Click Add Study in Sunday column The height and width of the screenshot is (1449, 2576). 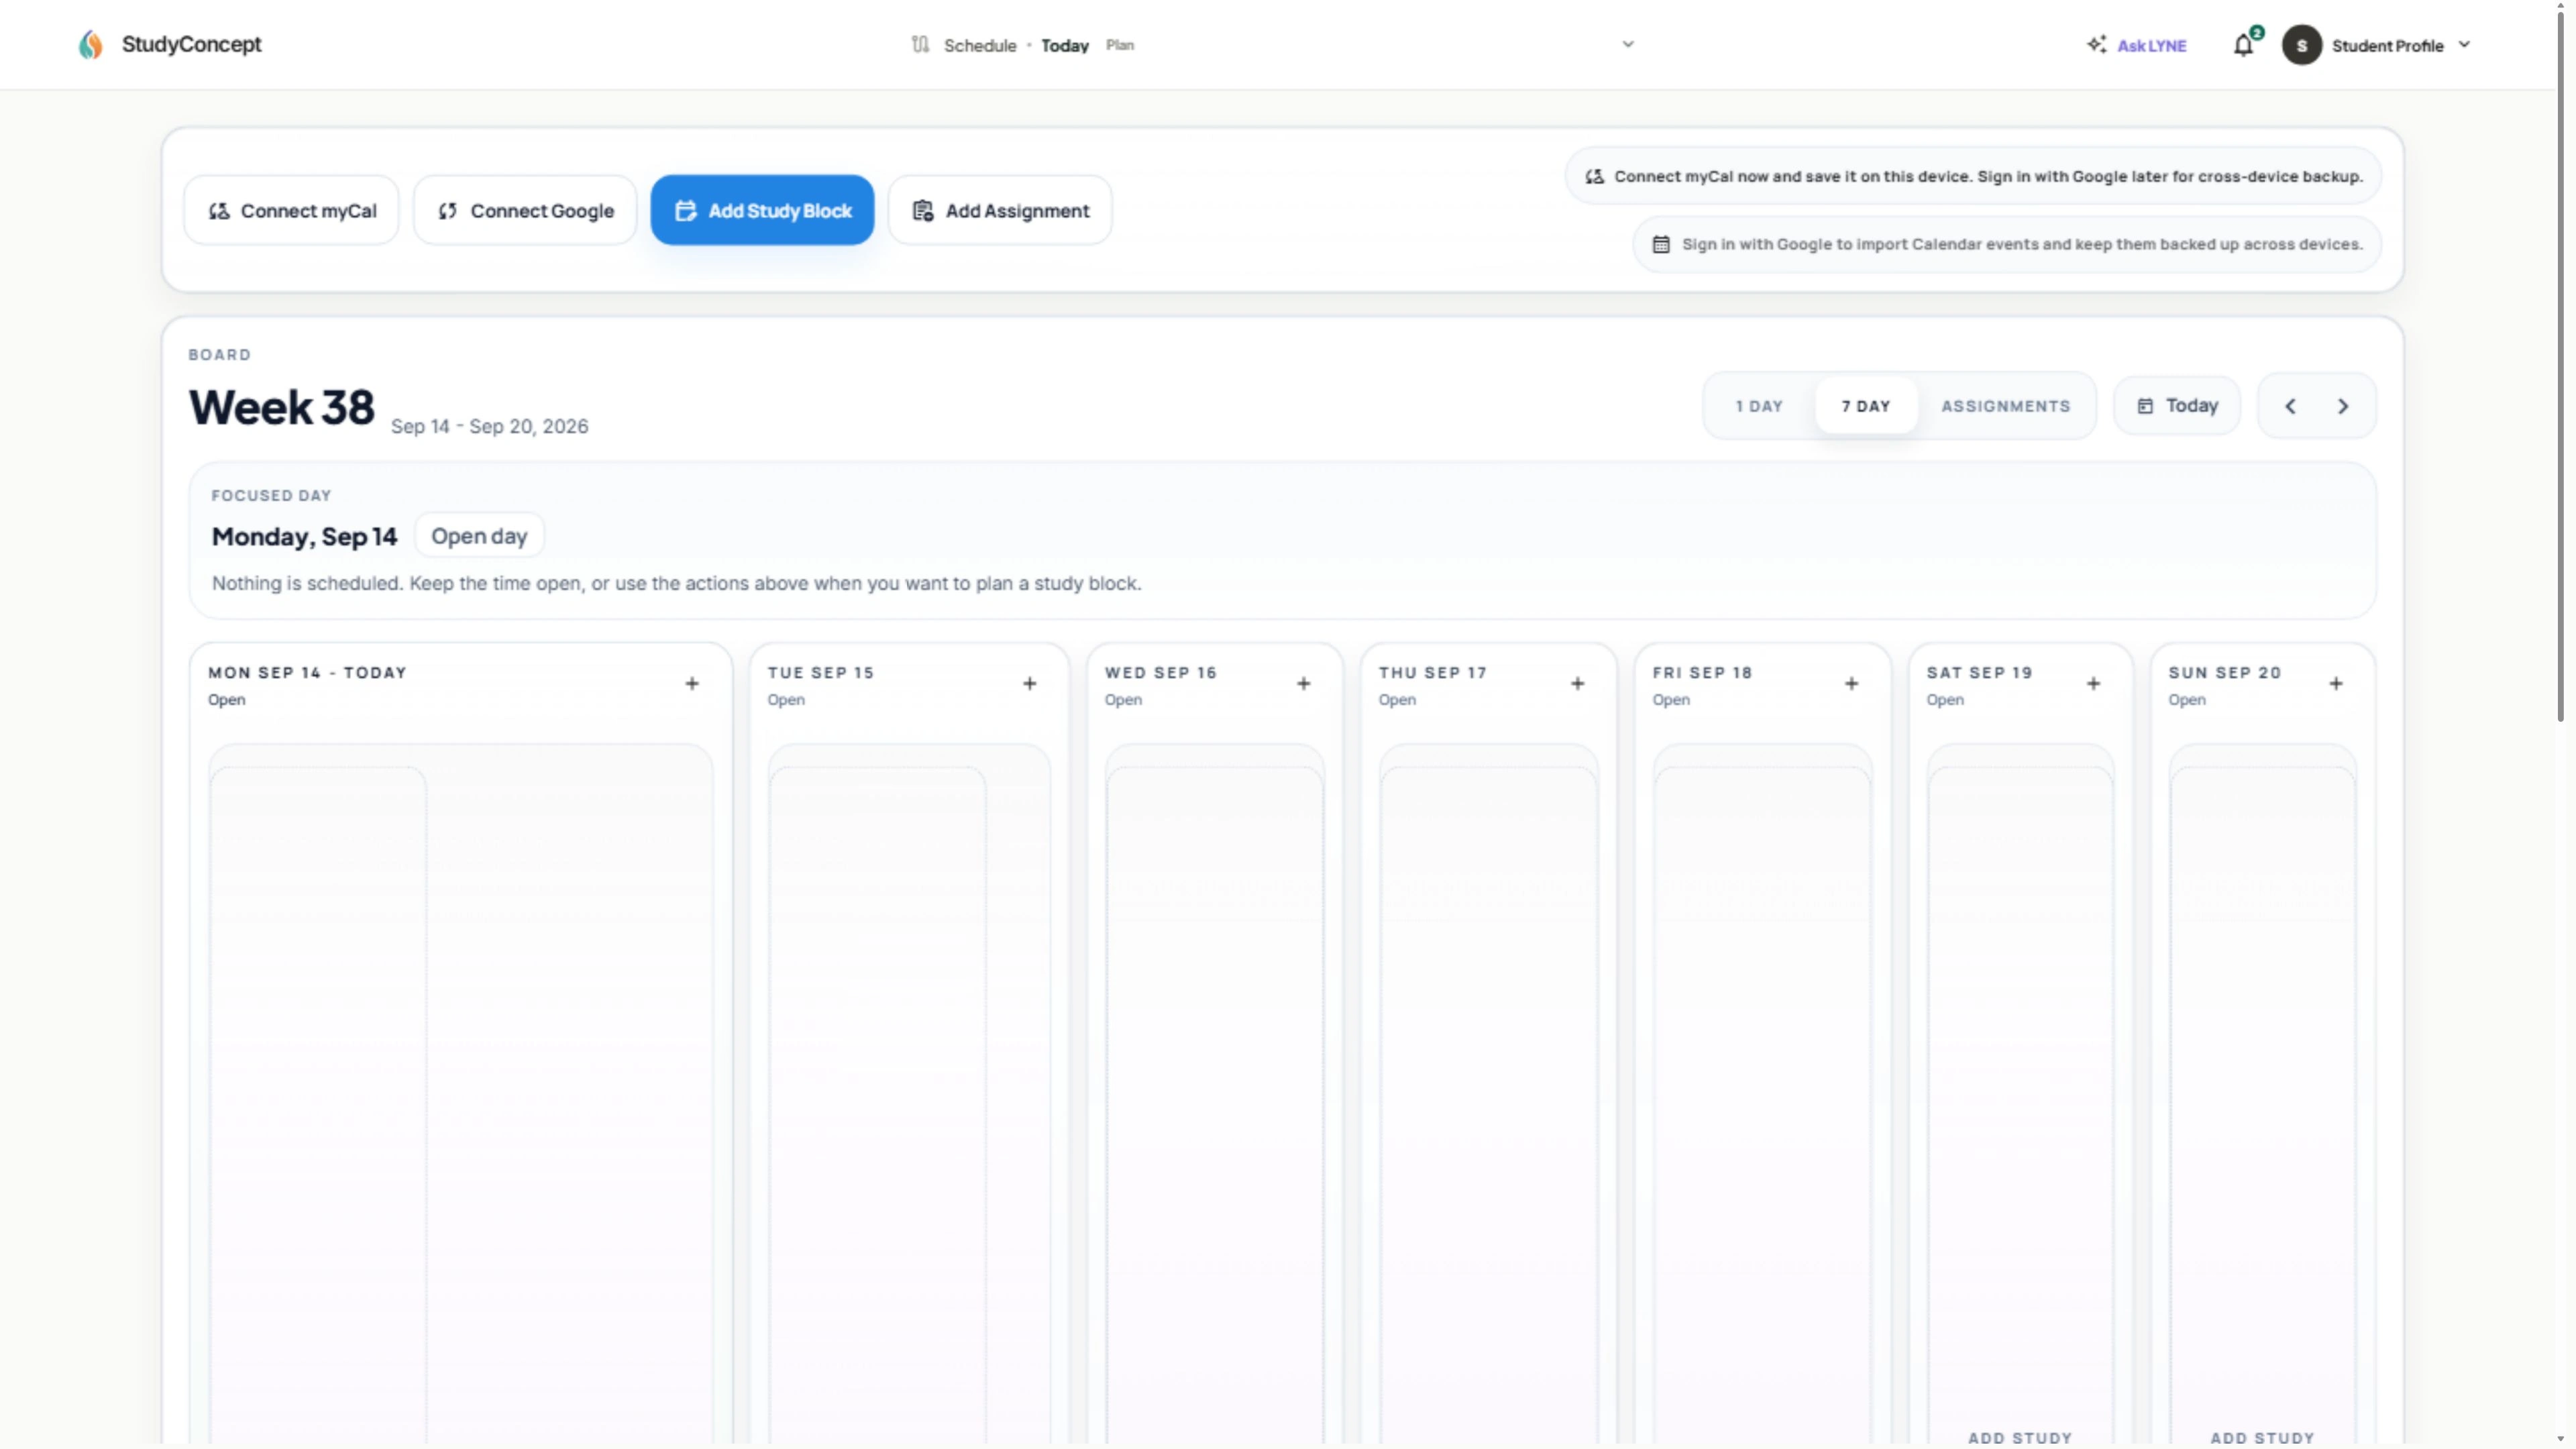coord(2262,1438)
